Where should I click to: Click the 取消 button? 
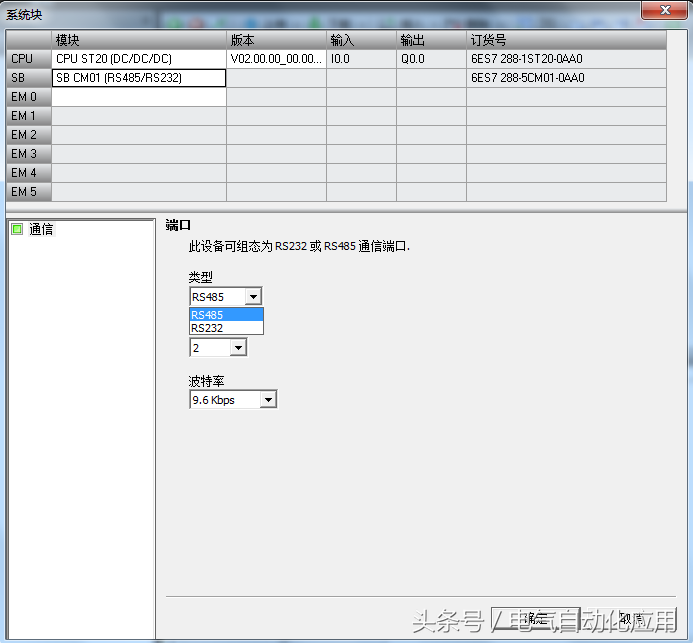630,618
